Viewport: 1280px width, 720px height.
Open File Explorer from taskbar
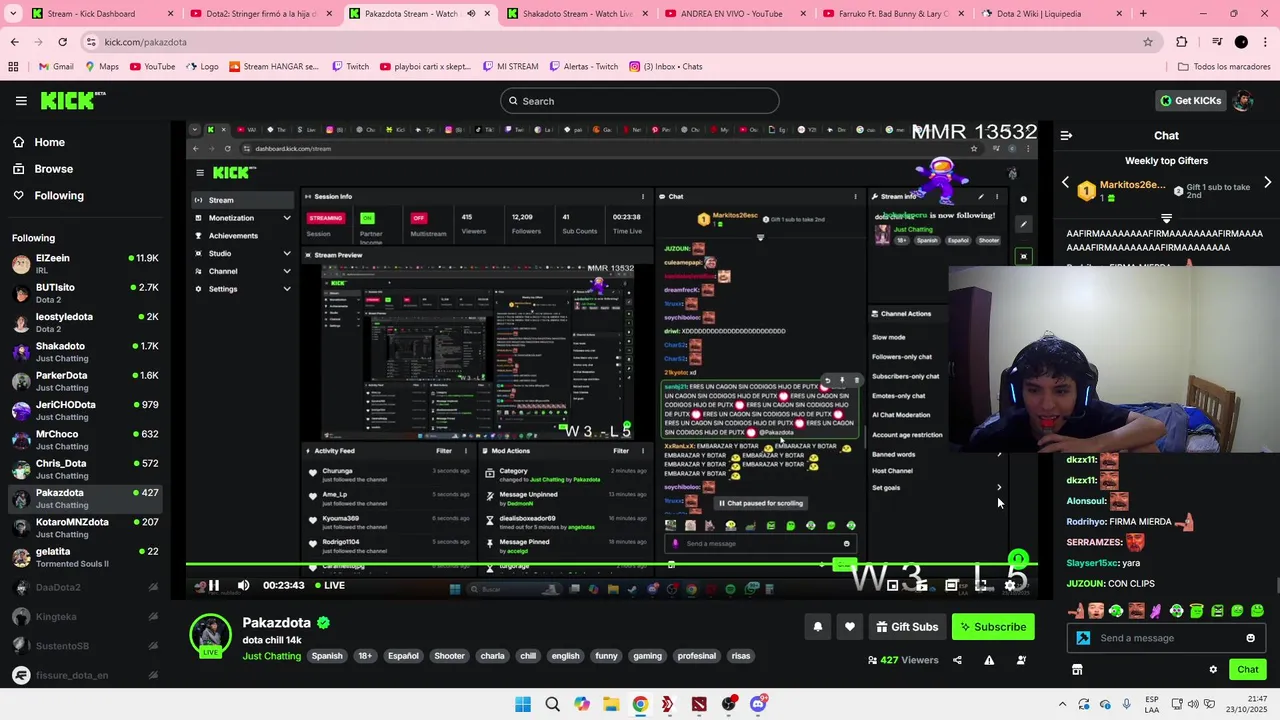(611, 704)
